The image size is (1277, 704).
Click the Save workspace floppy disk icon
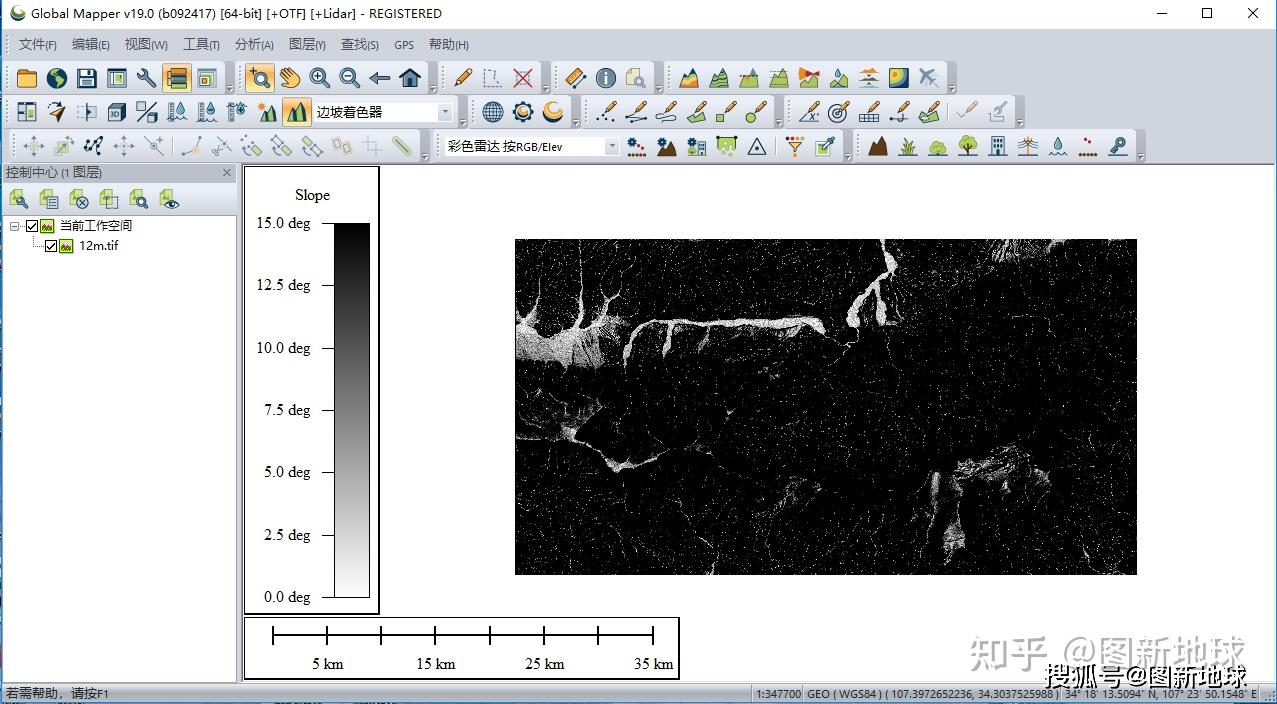(87, 78)
